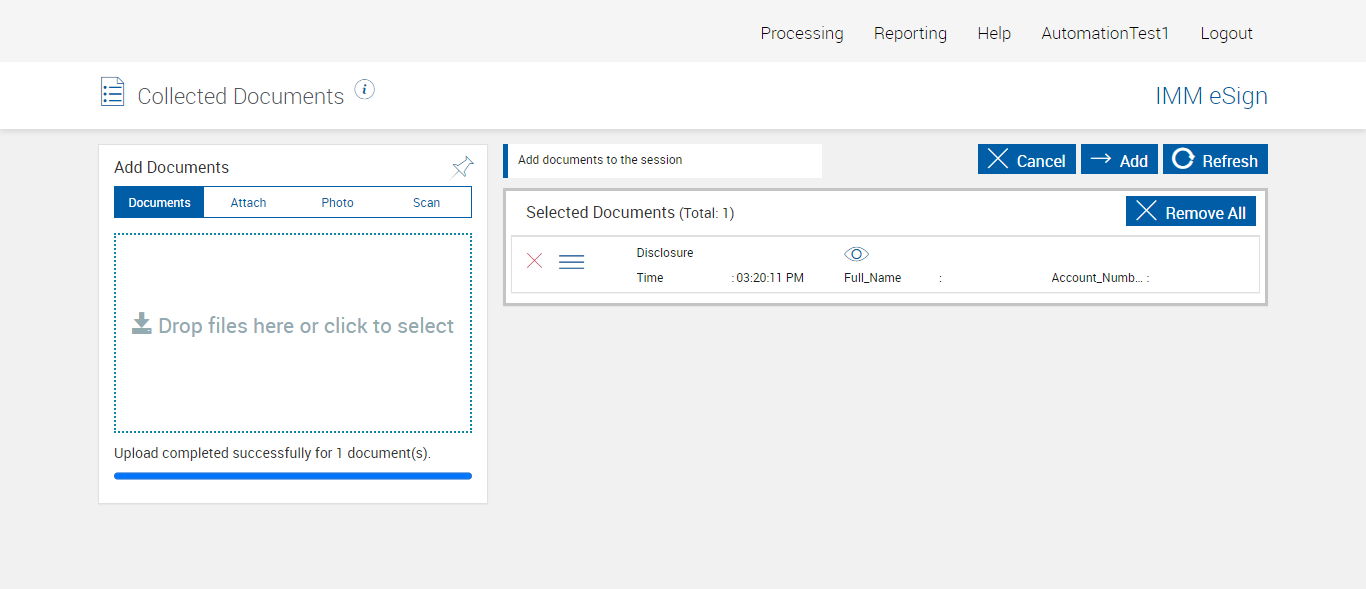Switch to the Attach tab
Screen dimensions: 1366x589
coord(248,202)
